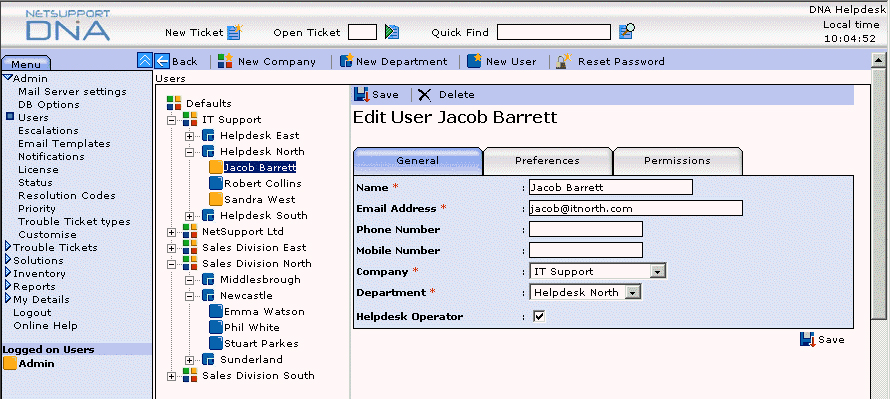Click the Newcastle department icon
890x399 pixels.
coord(208,295)
